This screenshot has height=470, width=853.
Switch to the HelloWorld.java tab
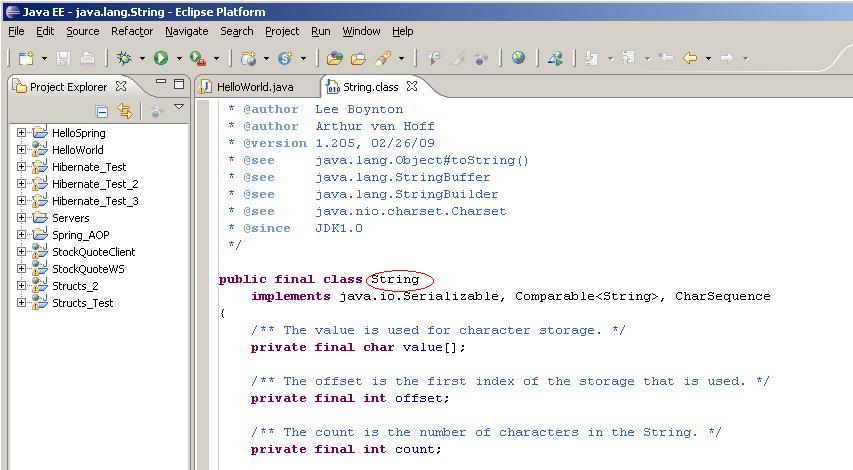click(x=255, y=86)
